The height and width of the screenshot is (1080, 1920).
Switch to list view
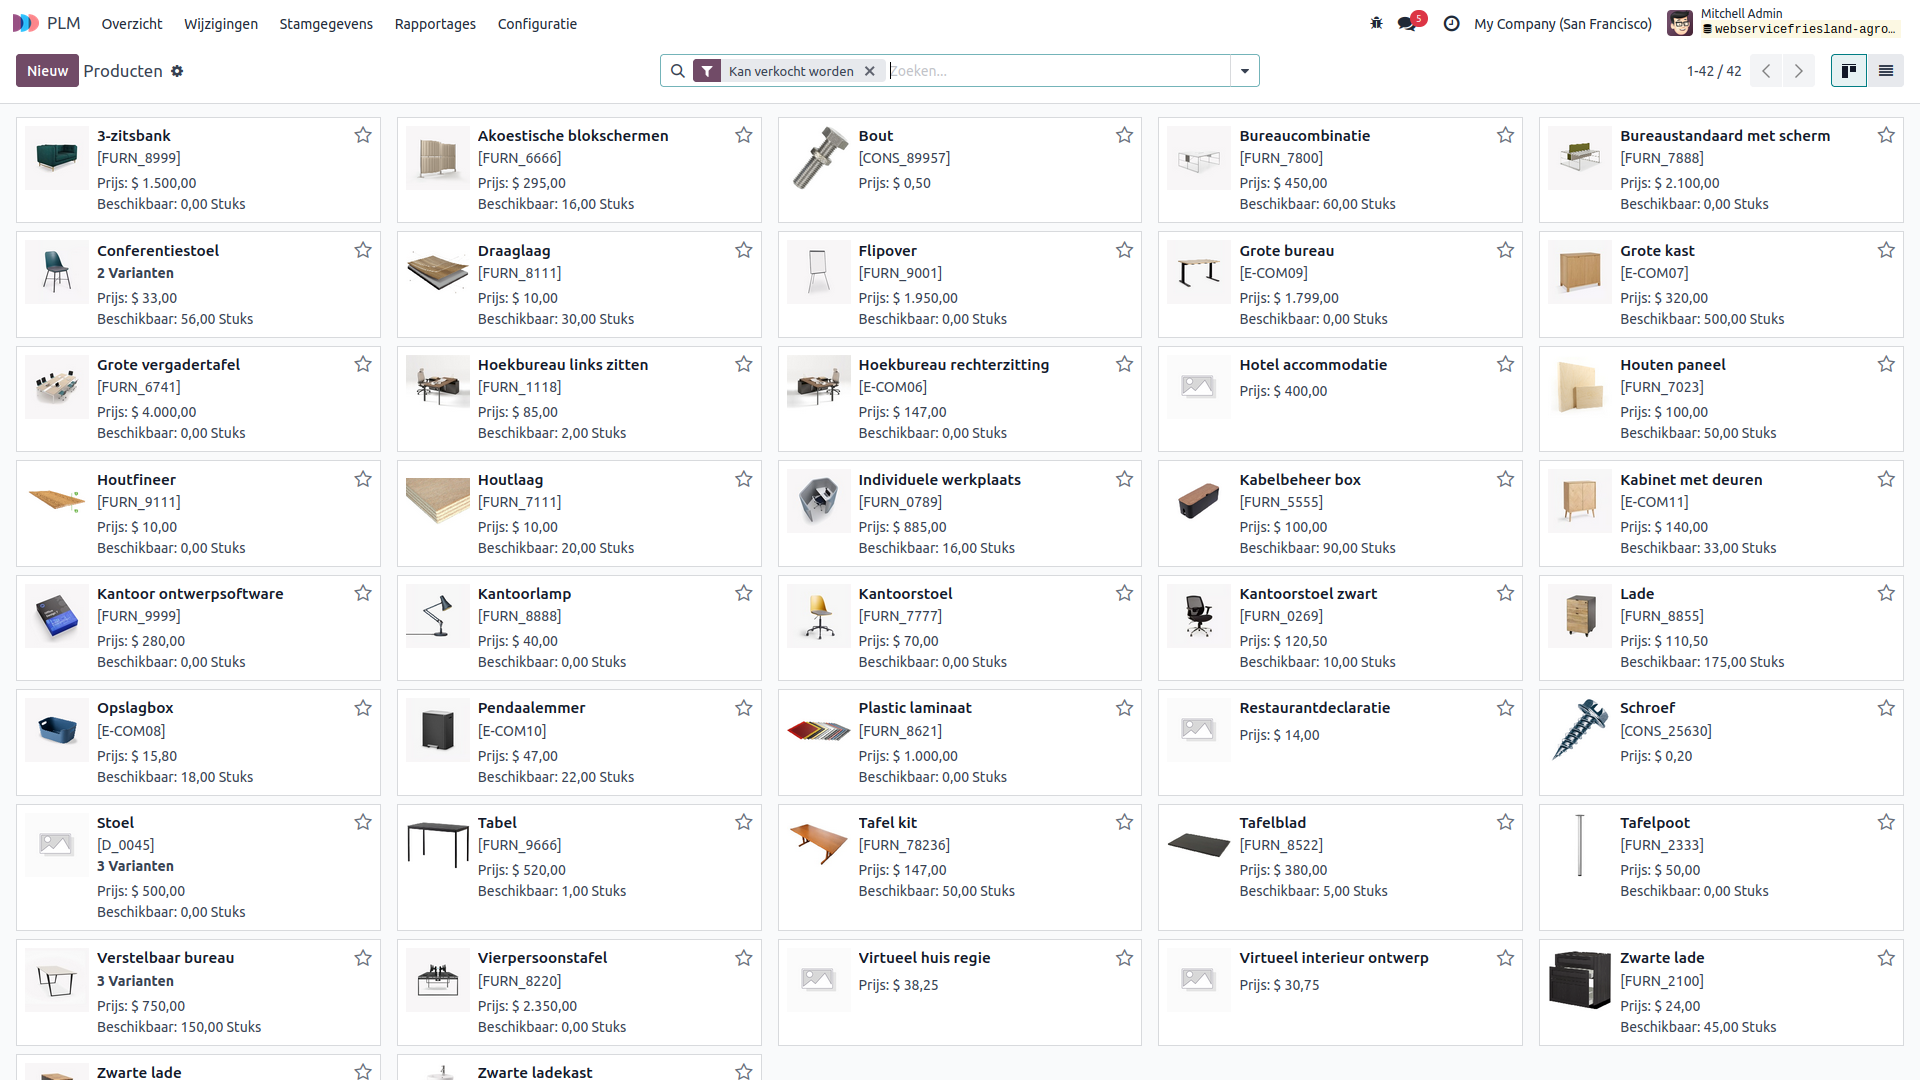click(1885, 71)
